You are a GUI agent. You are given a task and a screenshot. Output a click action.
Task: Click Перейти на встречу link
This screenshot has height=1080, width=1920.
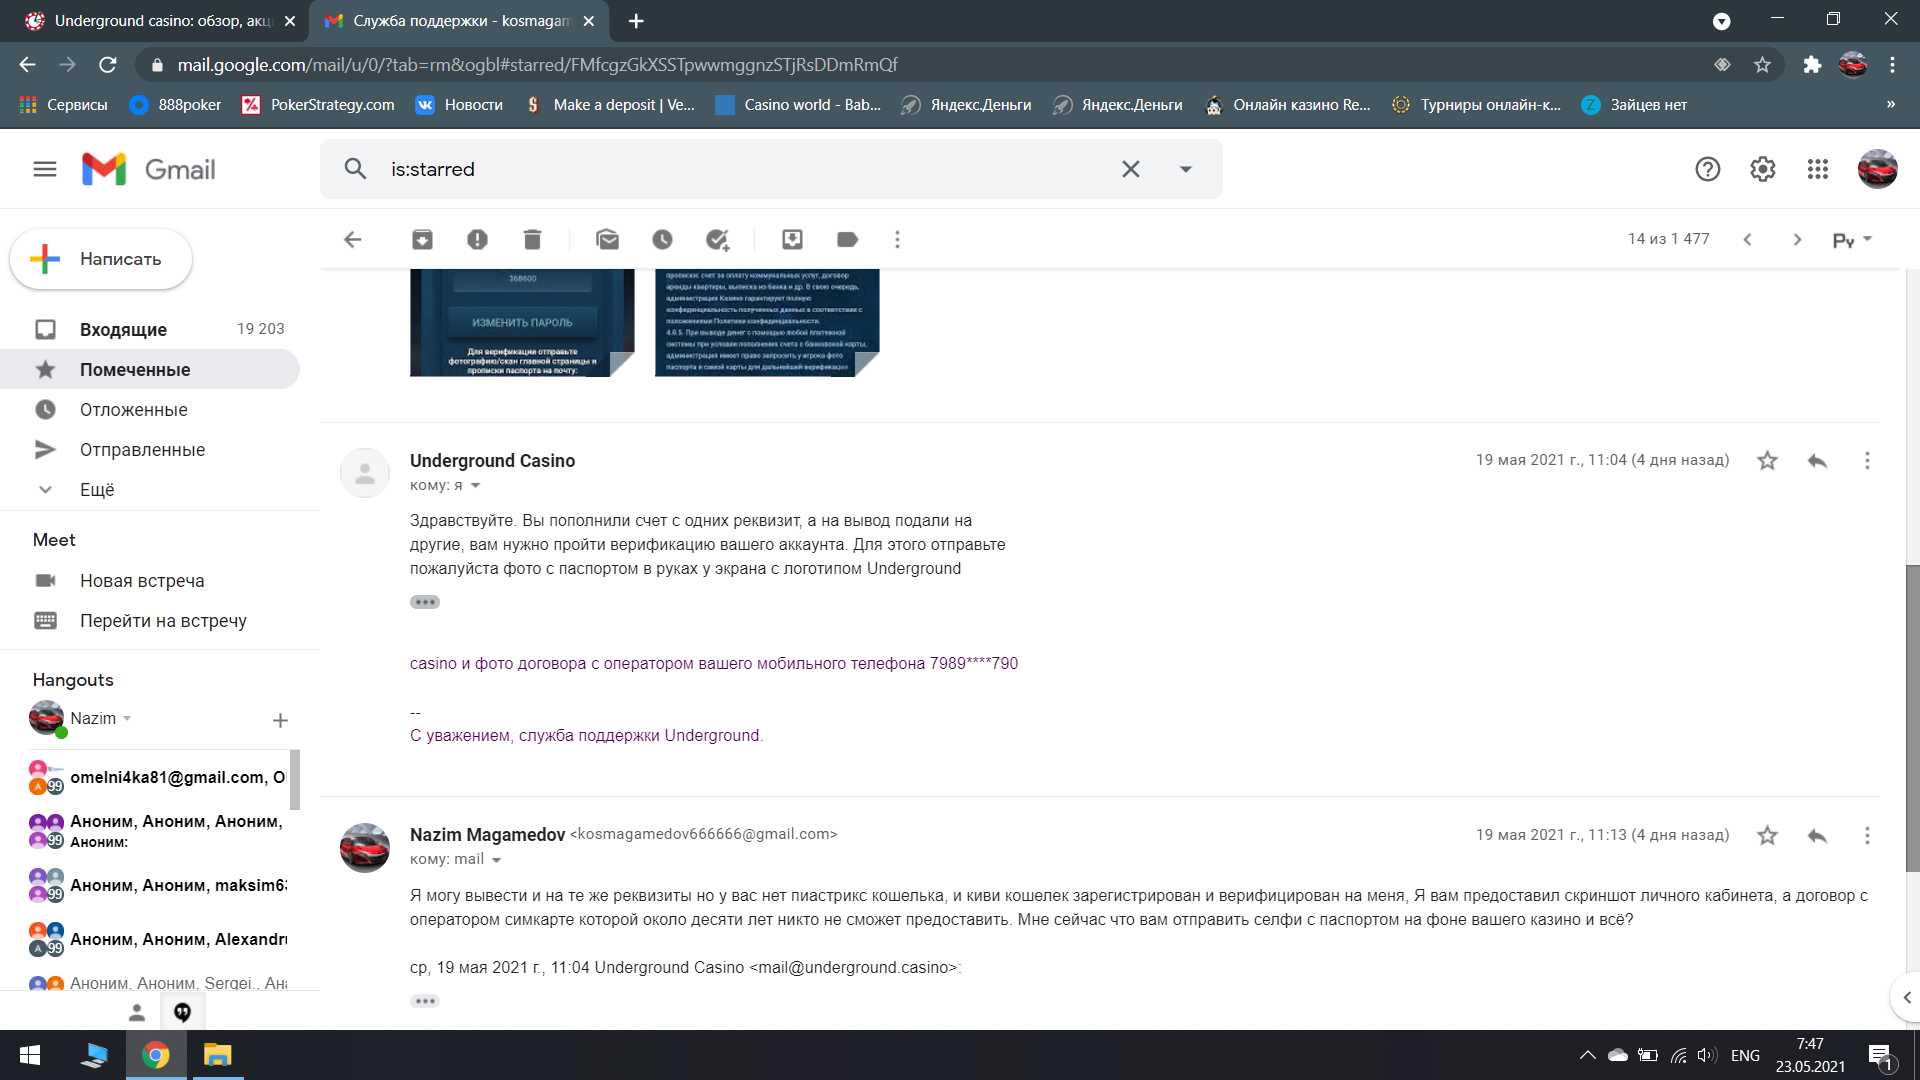(163, 621)
